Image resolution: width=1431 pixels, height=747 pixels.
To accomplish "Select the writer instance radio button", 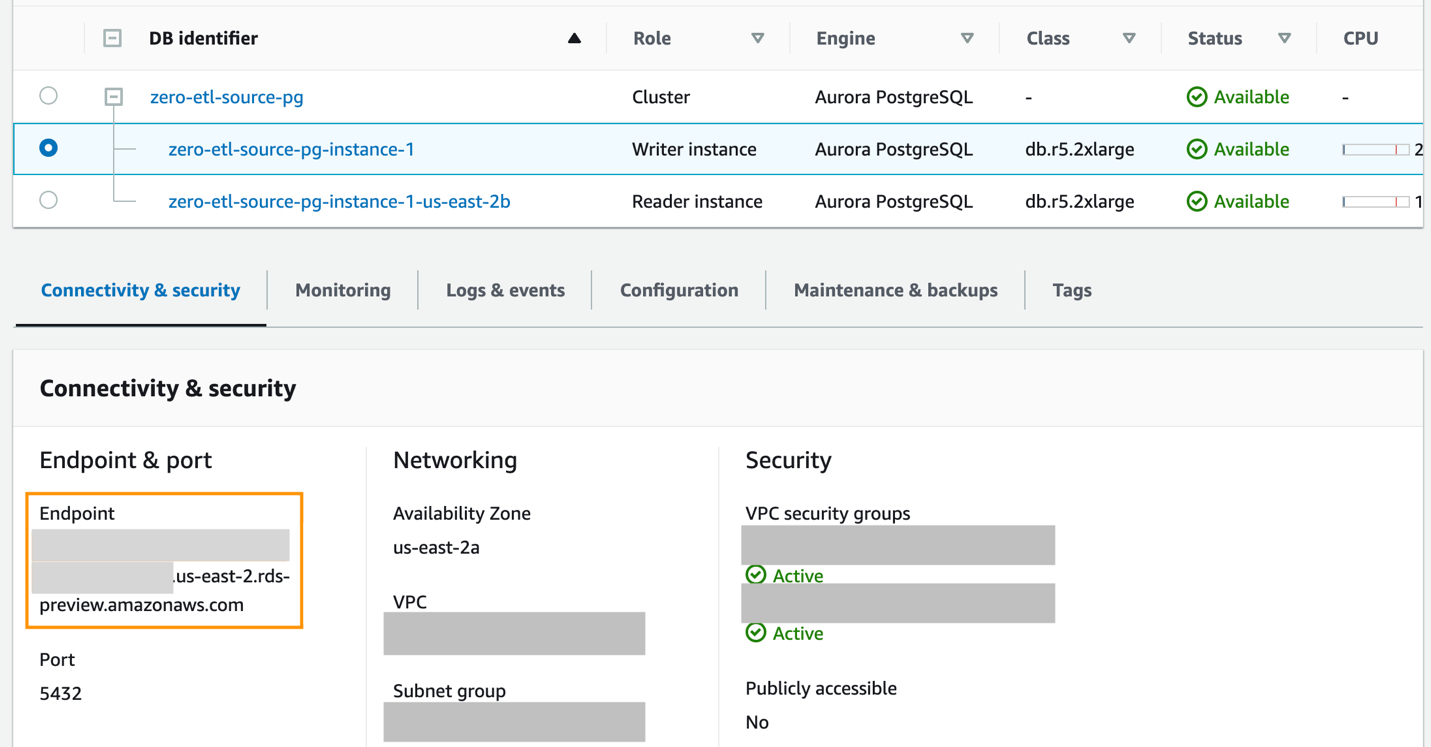I will 48,148.
